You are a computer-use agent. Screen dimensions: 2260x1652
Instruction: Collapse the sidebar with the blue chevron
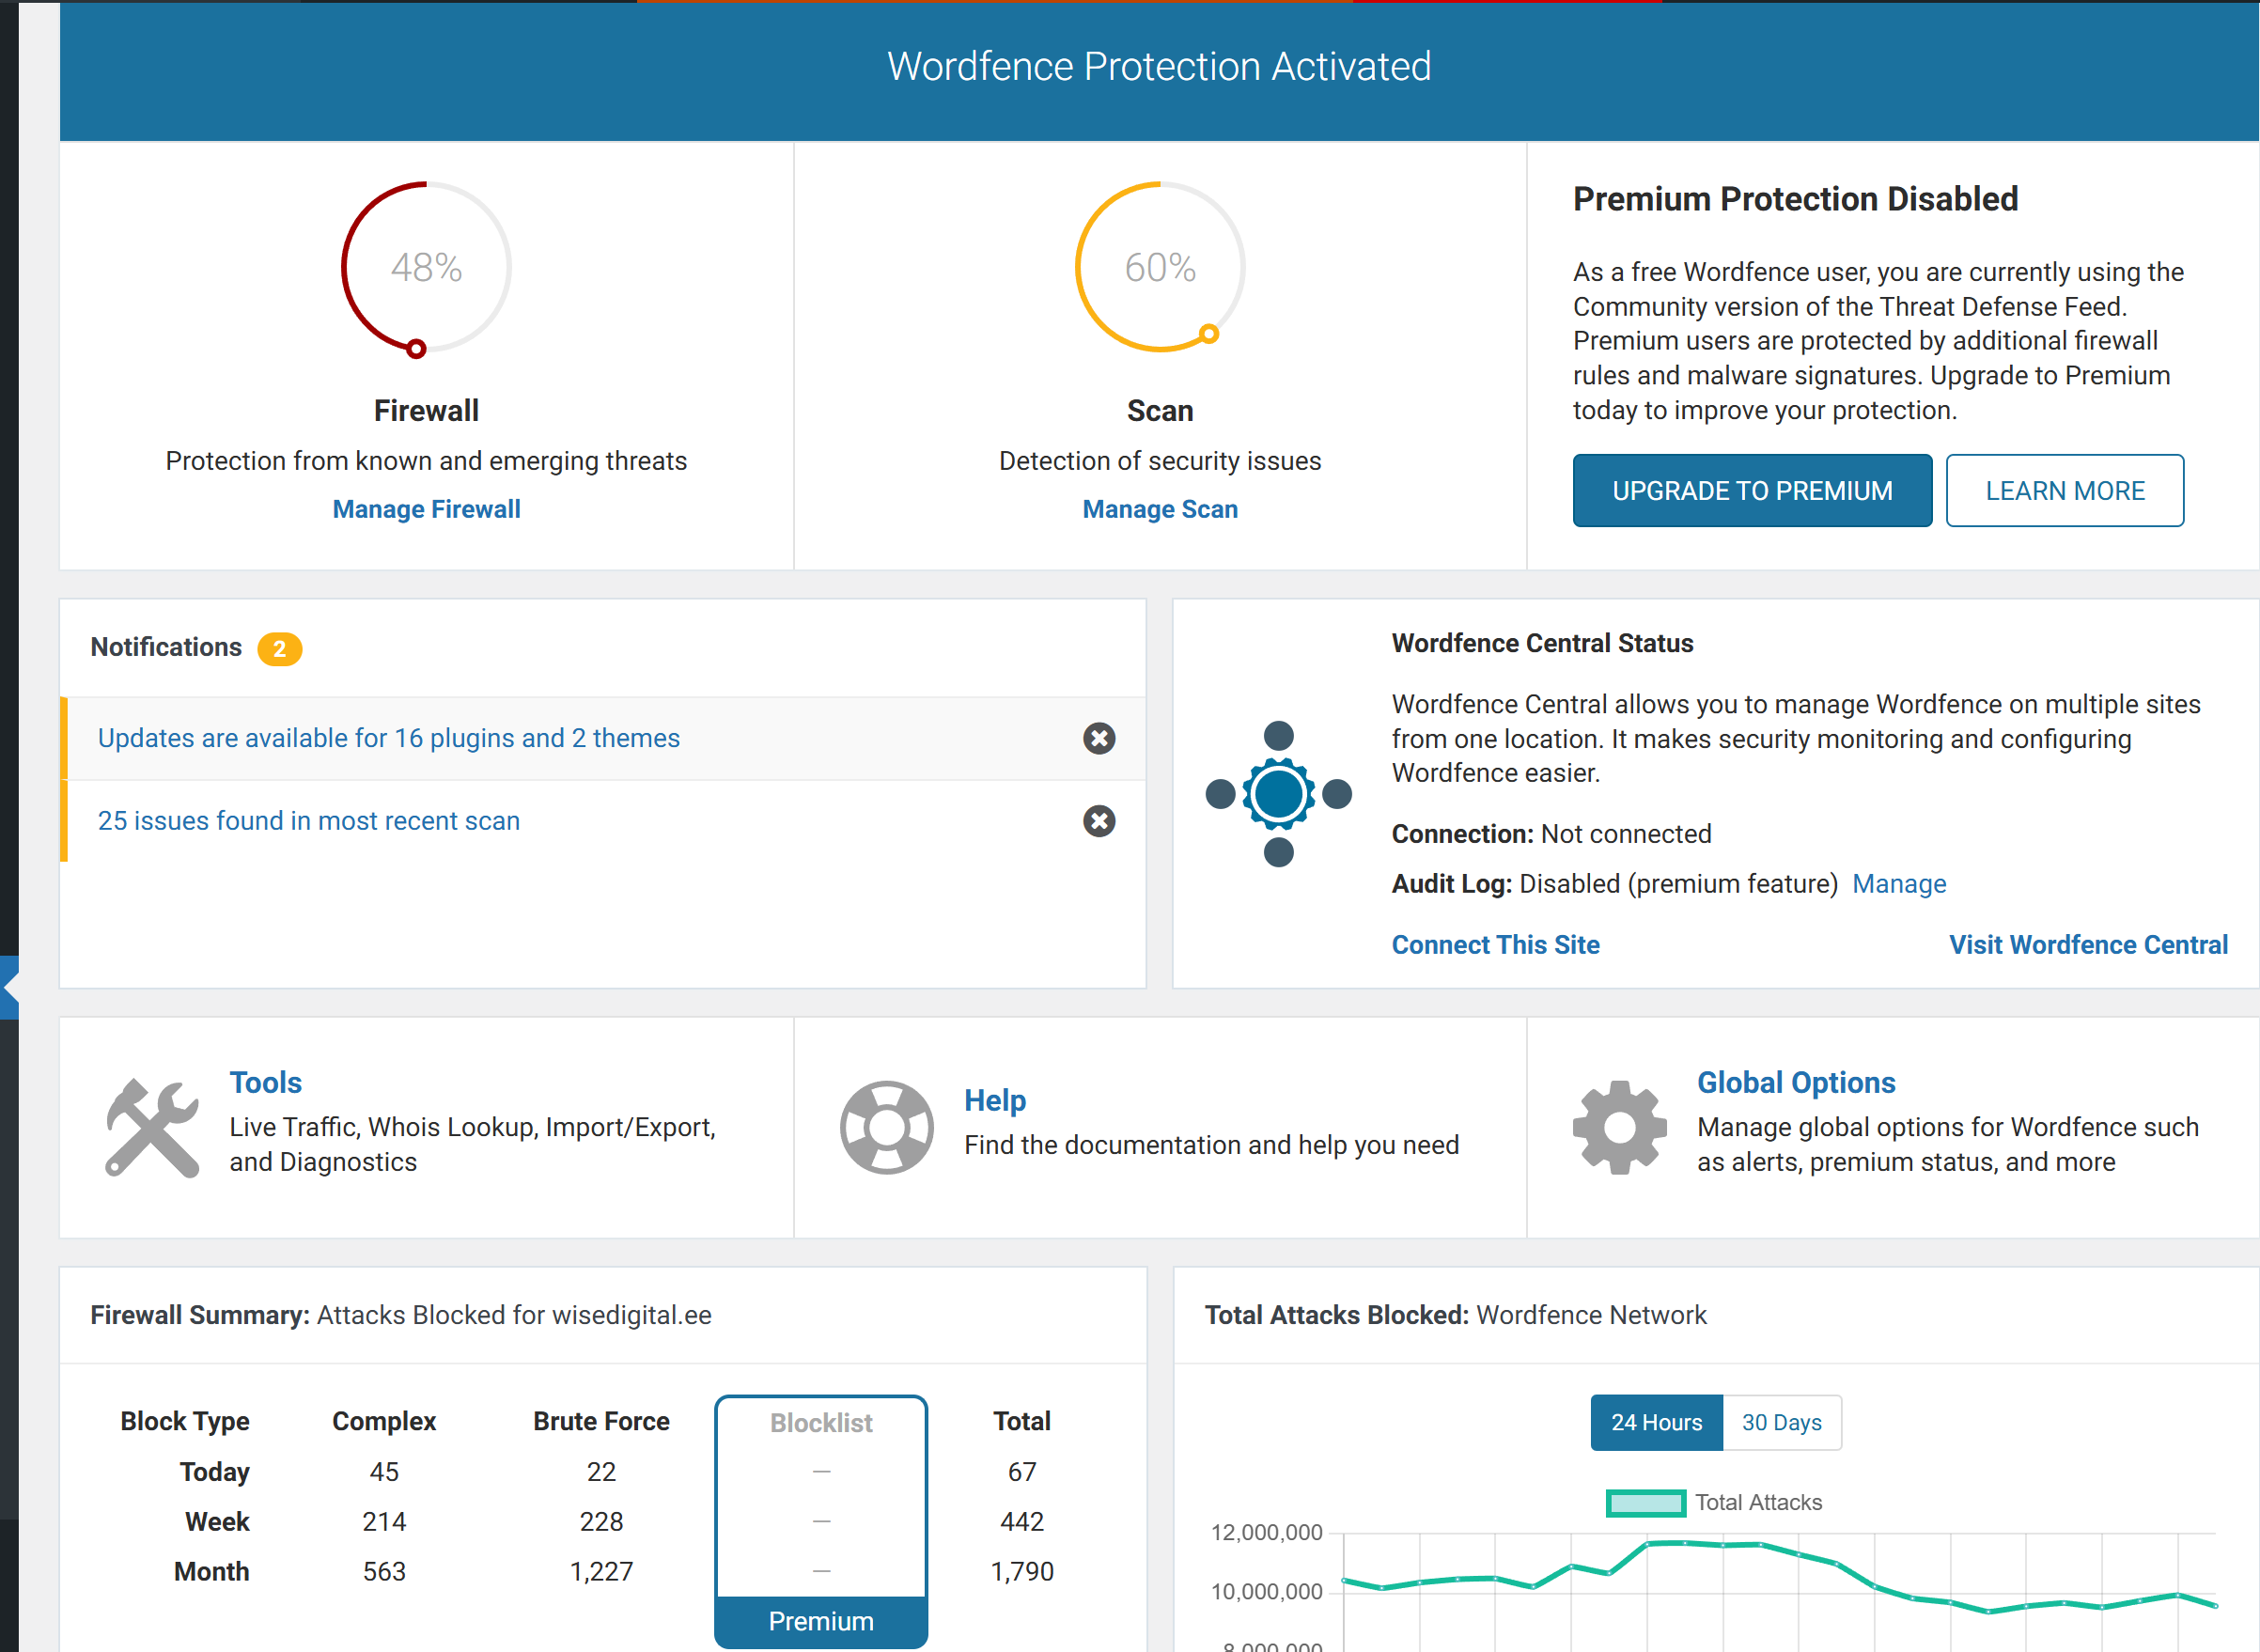point(10,988)
